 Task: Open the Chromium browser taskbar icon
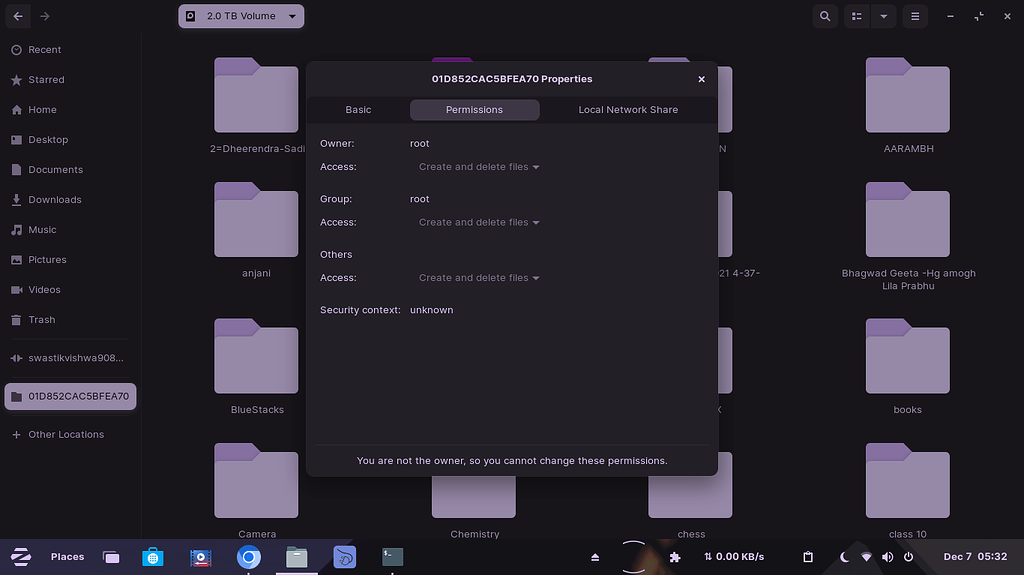(x=248, y=557)
